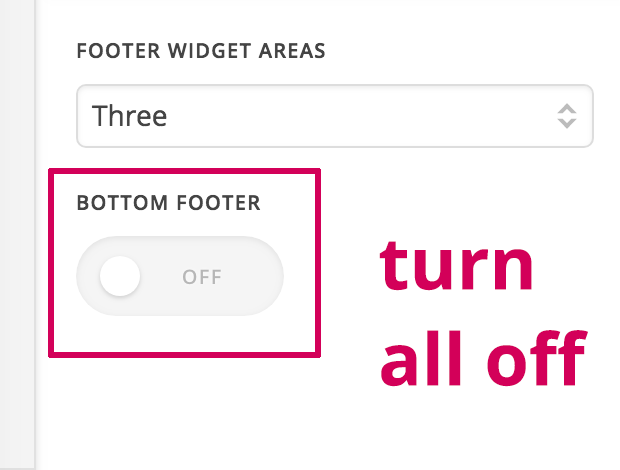Viewport: 620px width, 470px height.
Task: Click the OFF label on the footer switch
Action: tap(202, 277)
